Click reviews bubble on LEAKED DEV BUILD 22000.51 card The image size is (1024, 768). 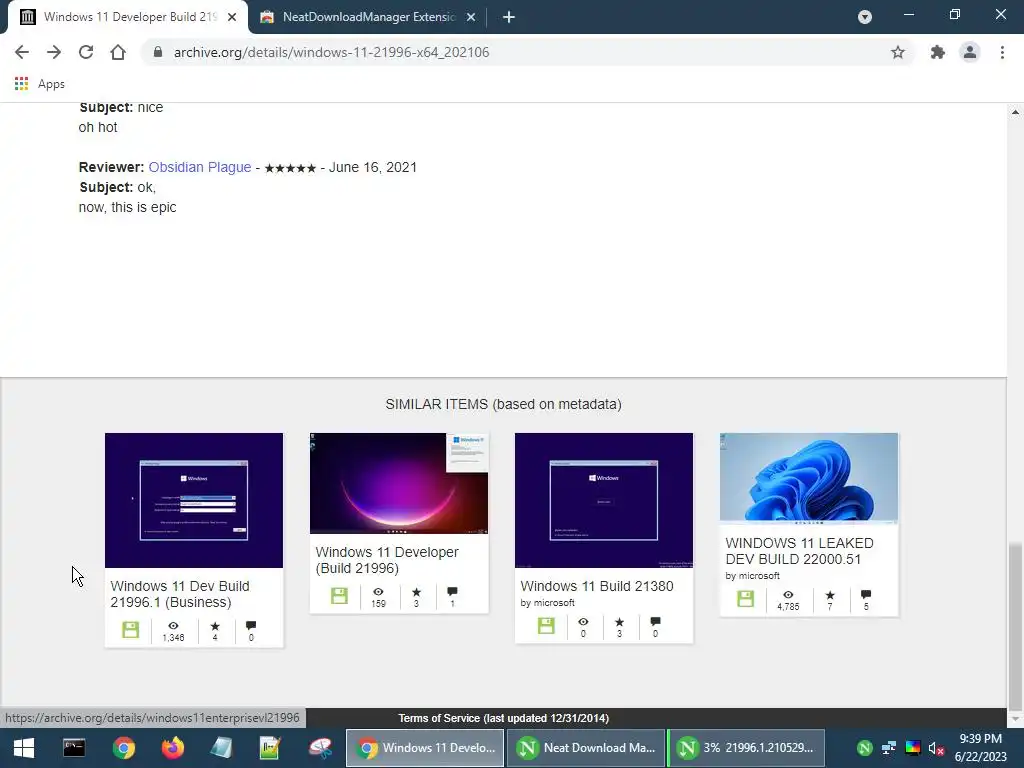[866, 595]
